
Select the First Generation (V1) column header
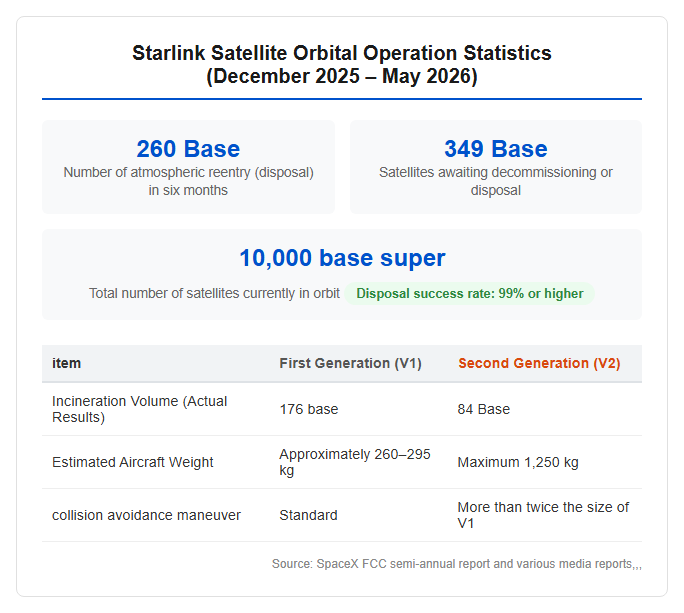[350, 363]
